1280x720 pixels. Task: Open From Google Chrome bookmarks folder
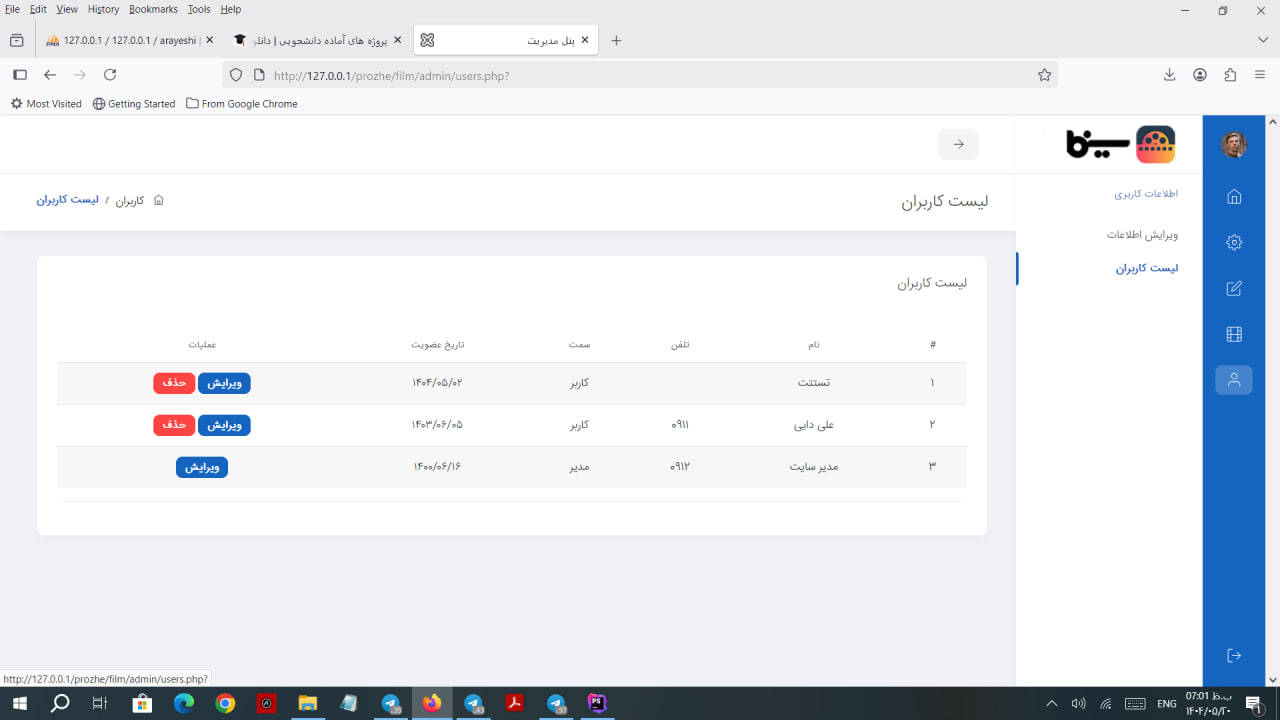pos(242,104)
